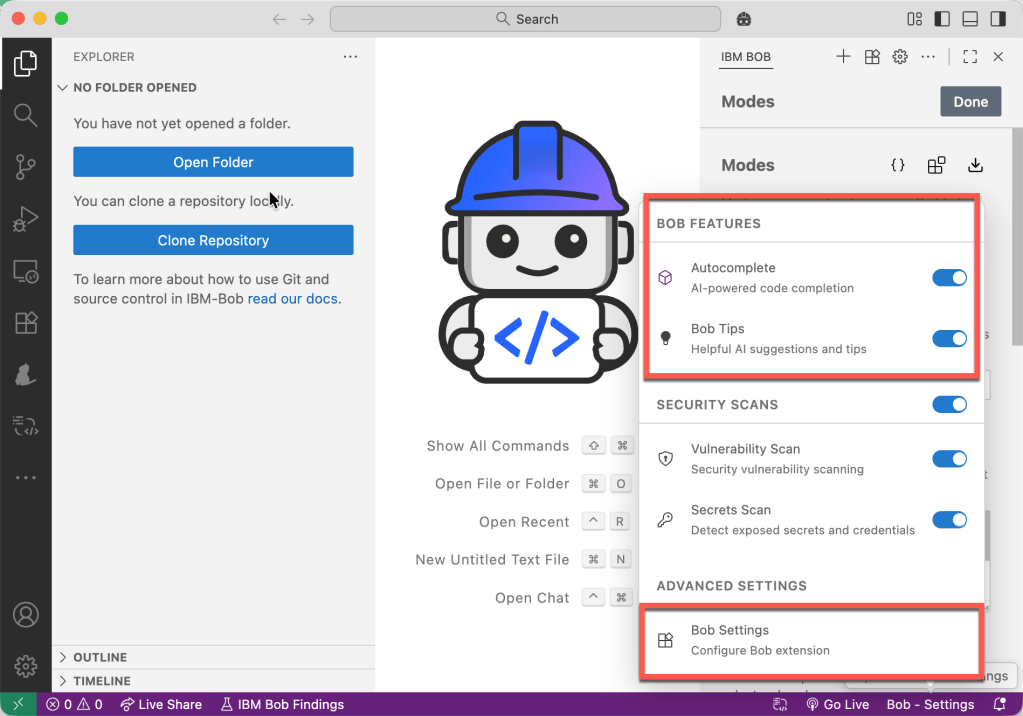Toggle the Autocomplete switch
Viewport: 1023px width, 716px height.
[x=949, y=278]
